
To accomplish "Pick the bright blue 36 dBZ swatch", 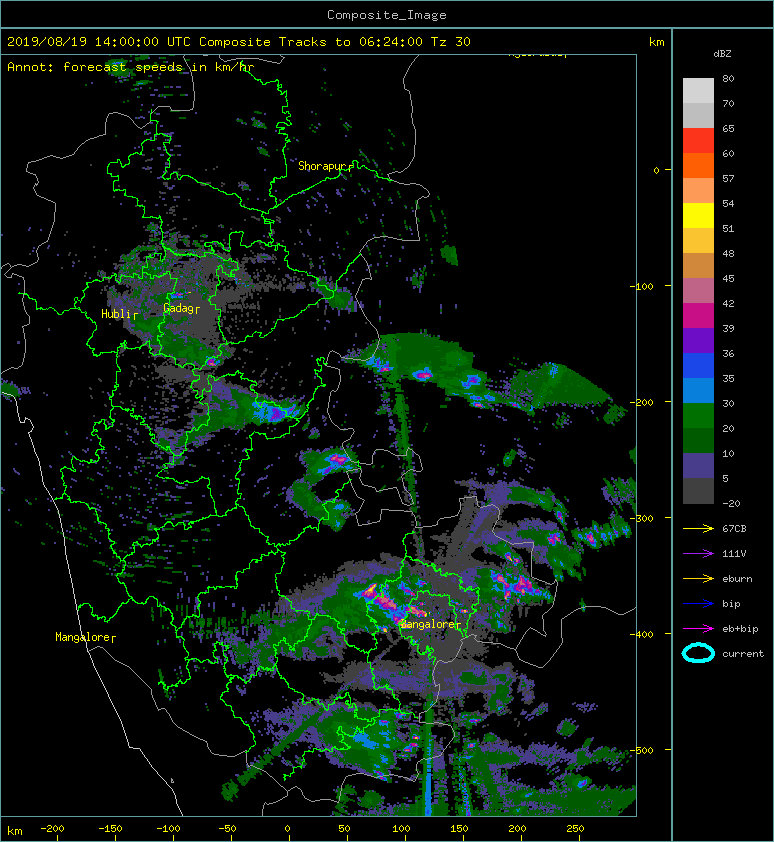I will click(x=698, y=365).
